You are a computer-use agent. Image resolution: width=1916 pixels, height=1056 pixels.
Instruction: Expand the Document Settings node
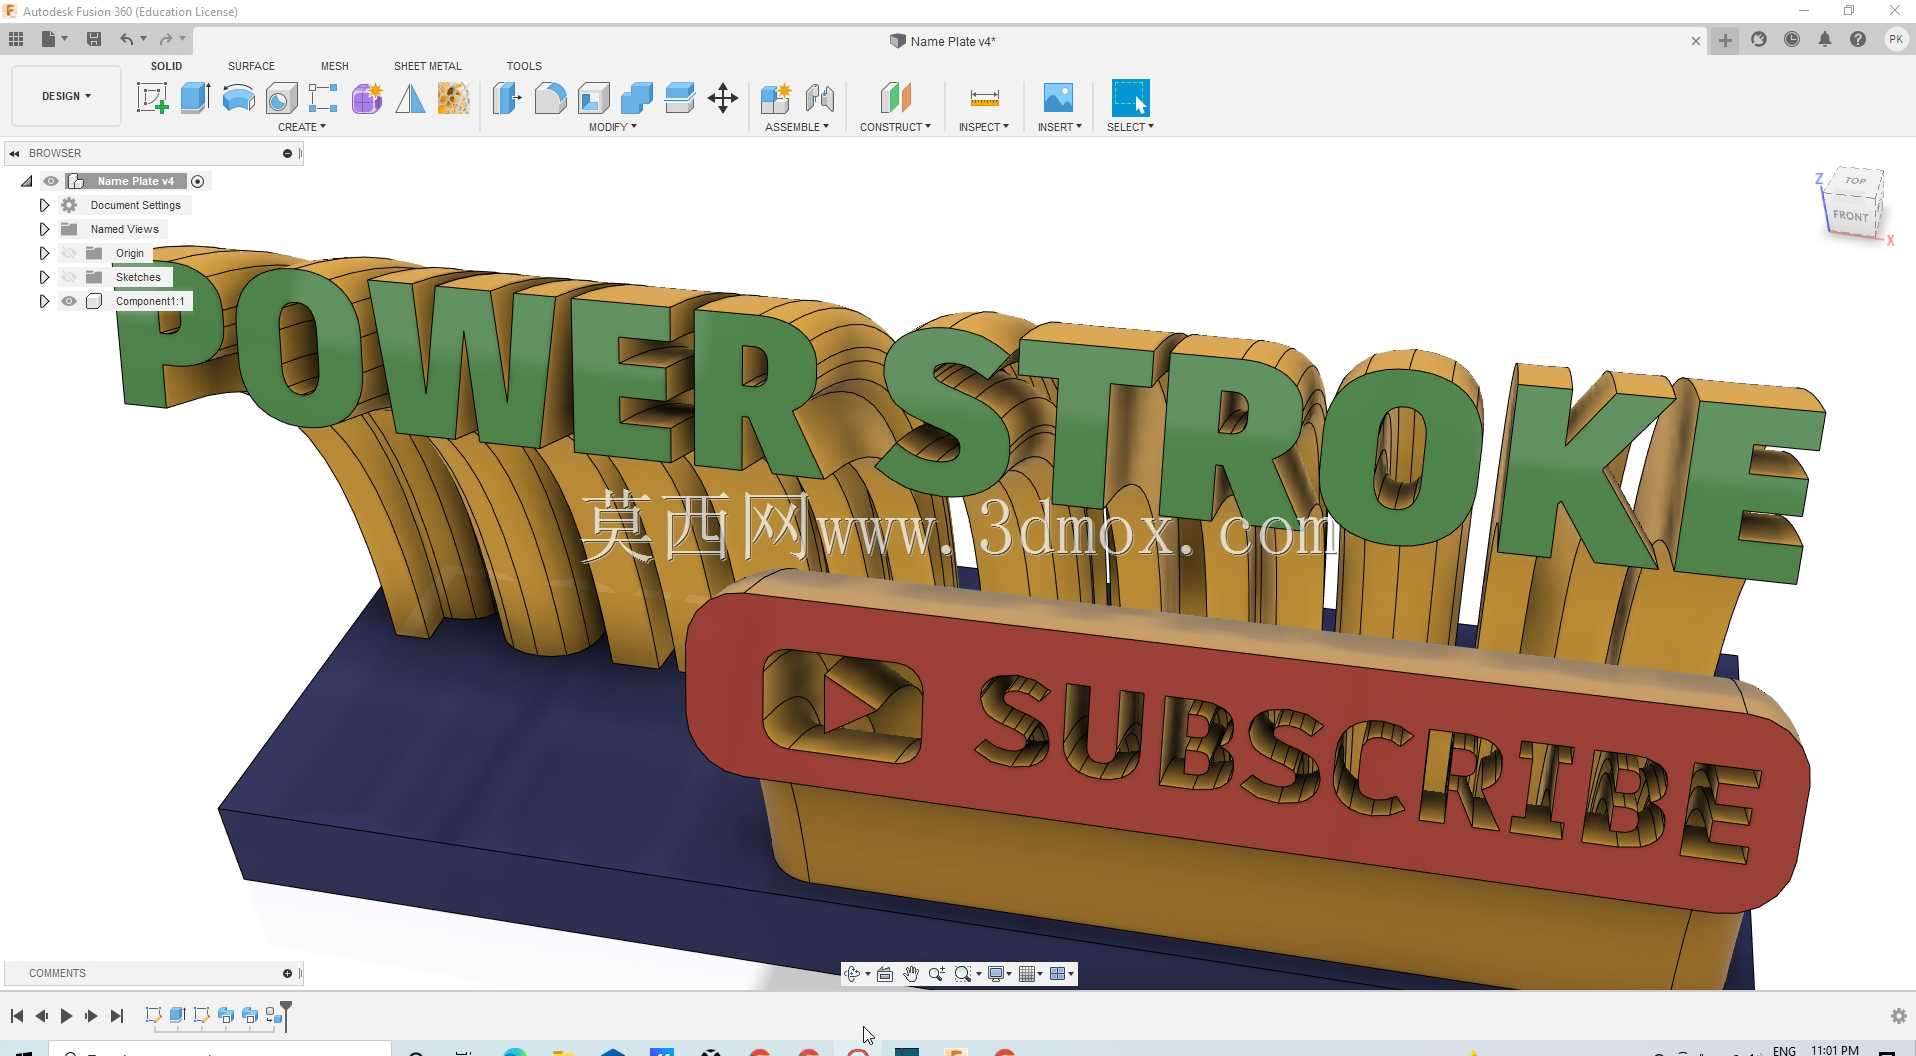(44, 205)
